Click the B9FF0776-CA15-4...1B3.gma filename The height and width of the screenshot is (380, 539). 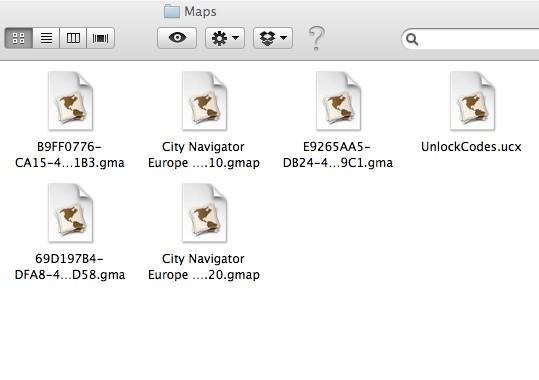70,155
